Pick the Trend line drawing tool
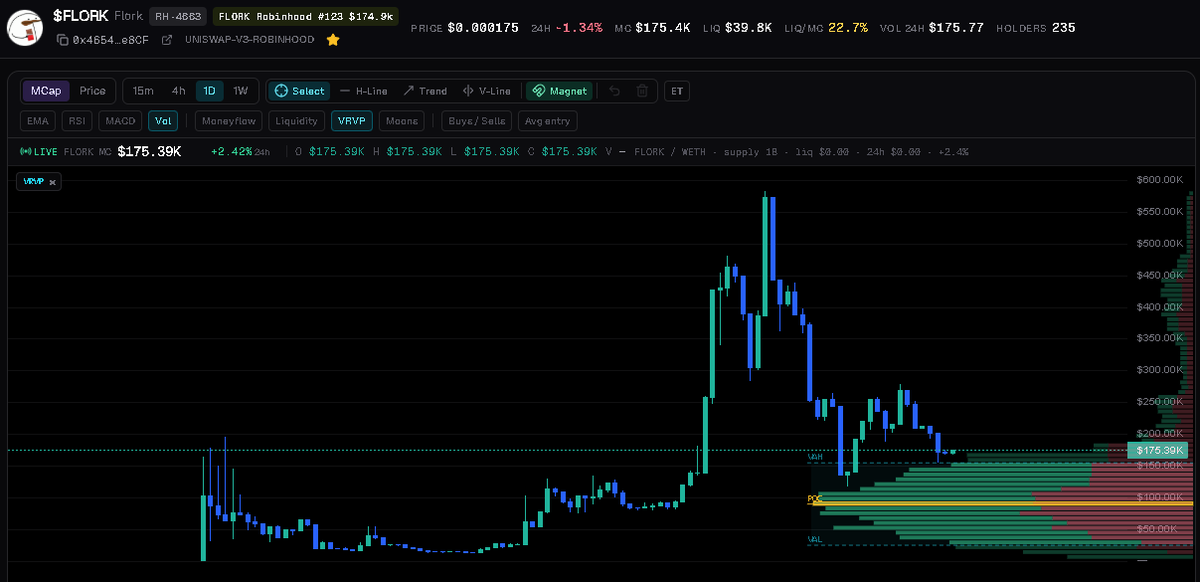 [425, 91]
